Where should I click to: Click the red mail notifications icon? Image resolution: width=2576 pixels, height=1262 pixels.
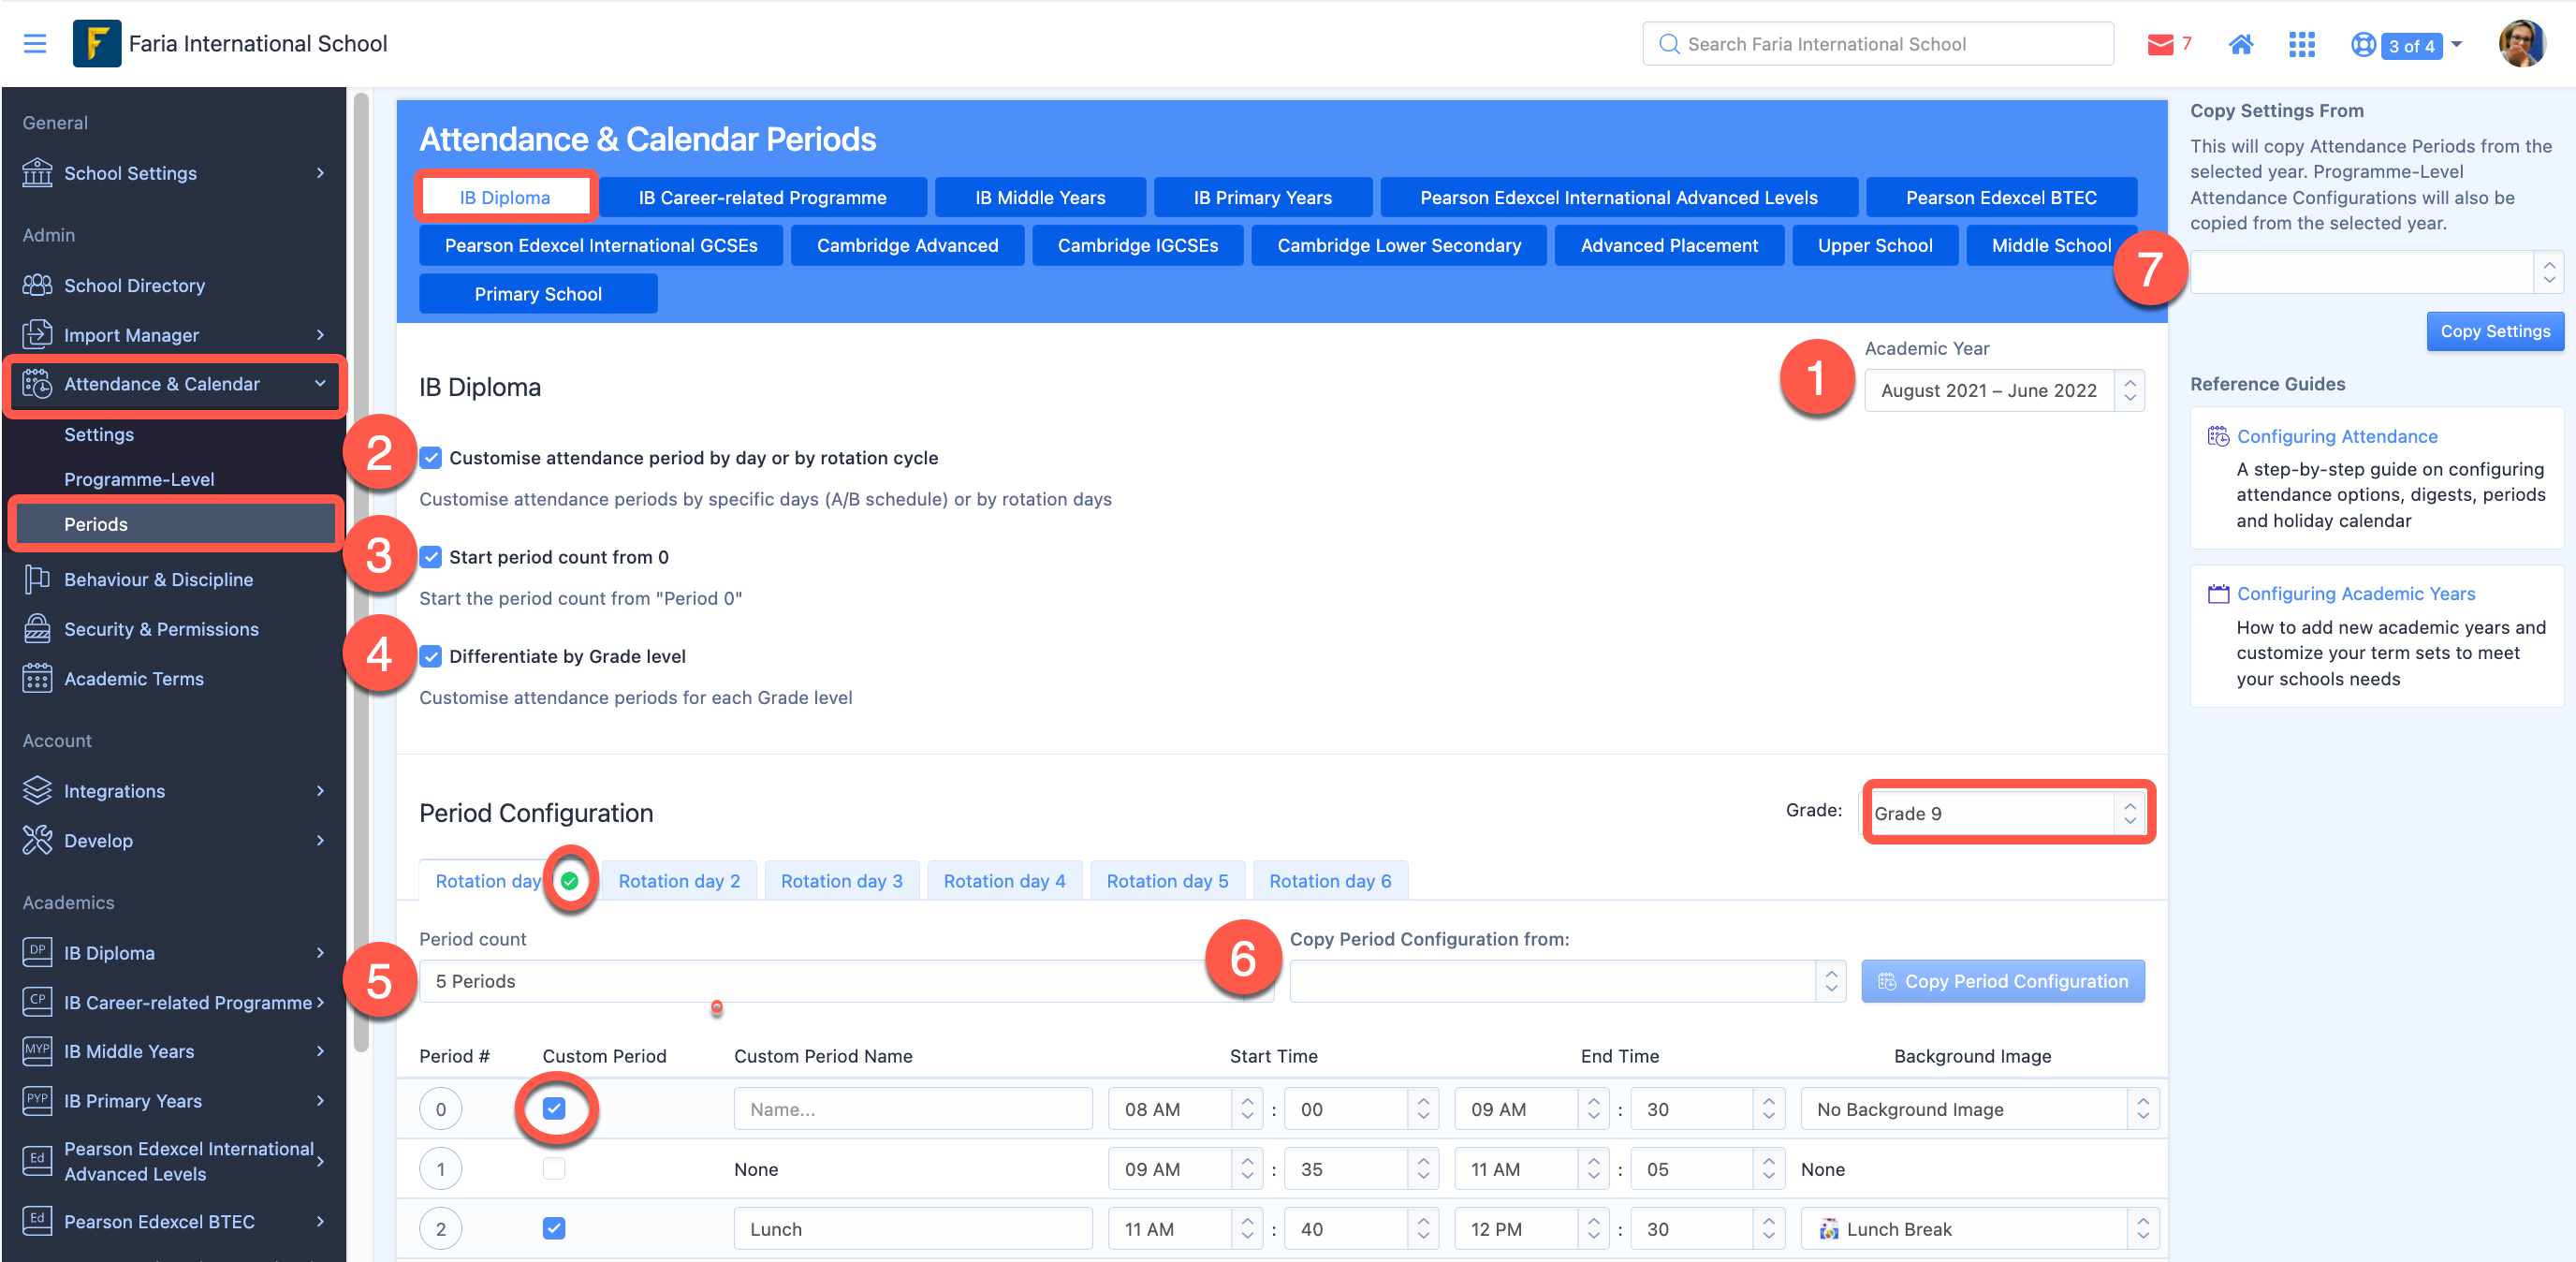(x=2160, y=44)
